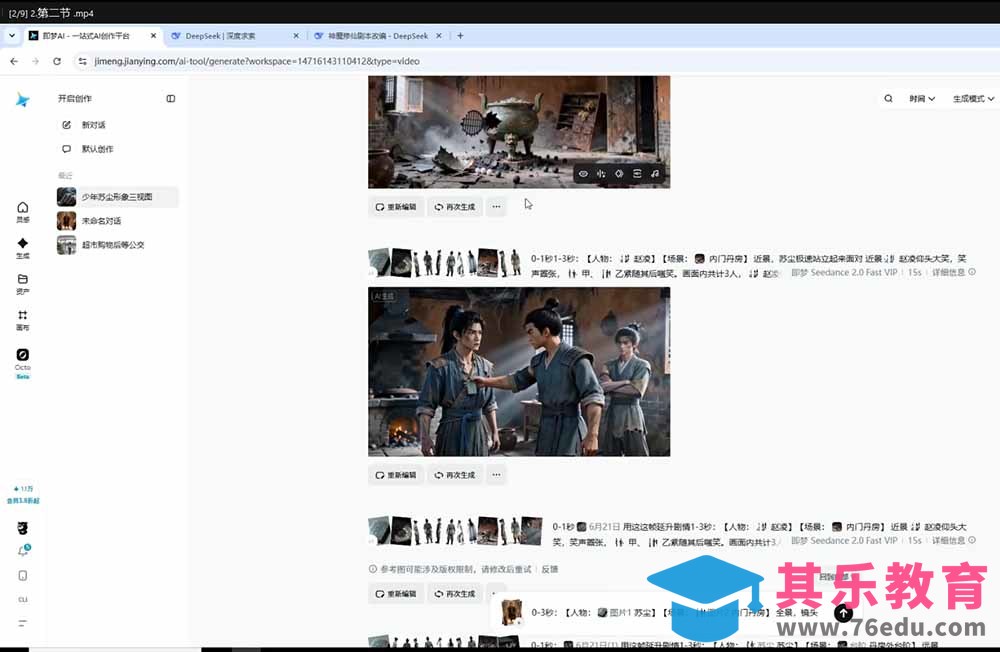Reload the current page

(x=57, y=61)
